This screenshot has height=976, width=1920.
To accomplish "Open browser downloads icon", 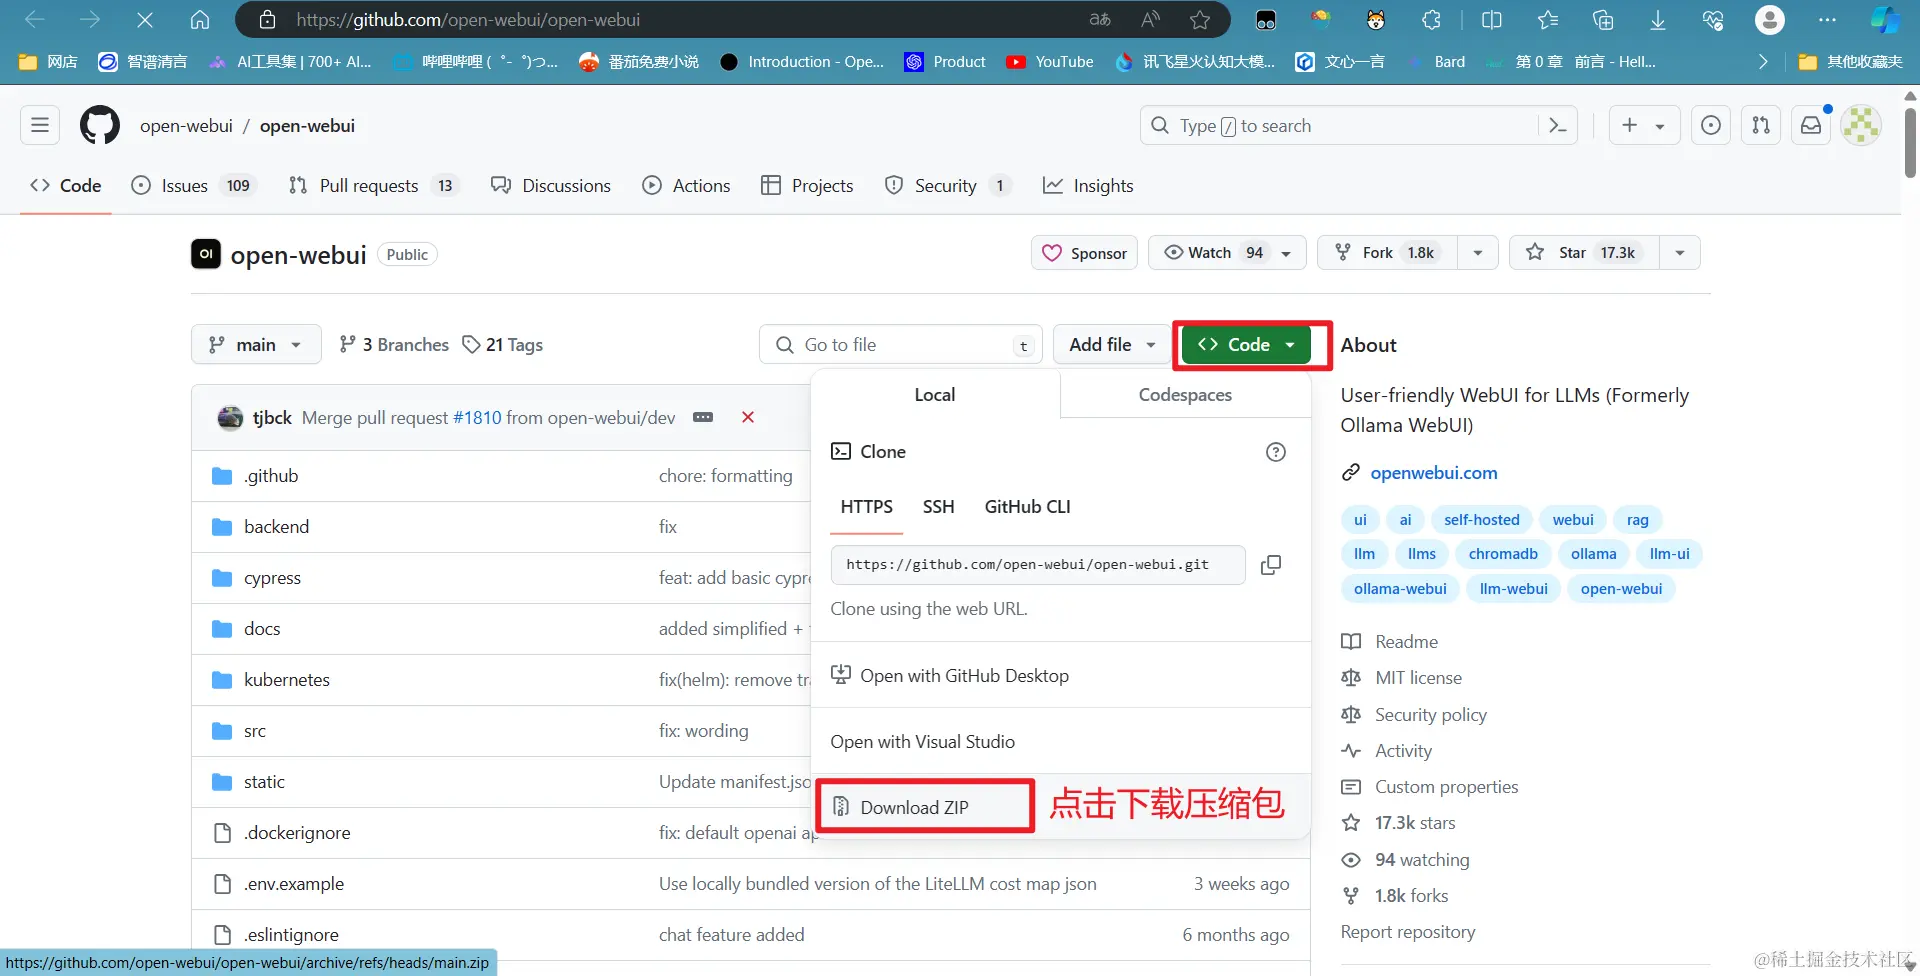I will (1657, 19).
